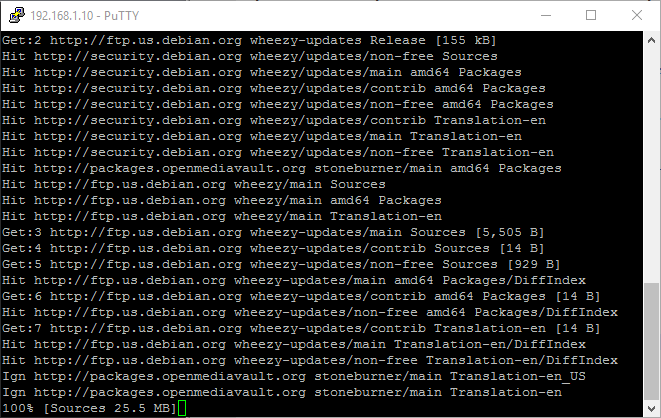The width and height of the screenshot is (661, 418).
Task: Close the PuTTY session window
Action: click(x=637, y=16)
